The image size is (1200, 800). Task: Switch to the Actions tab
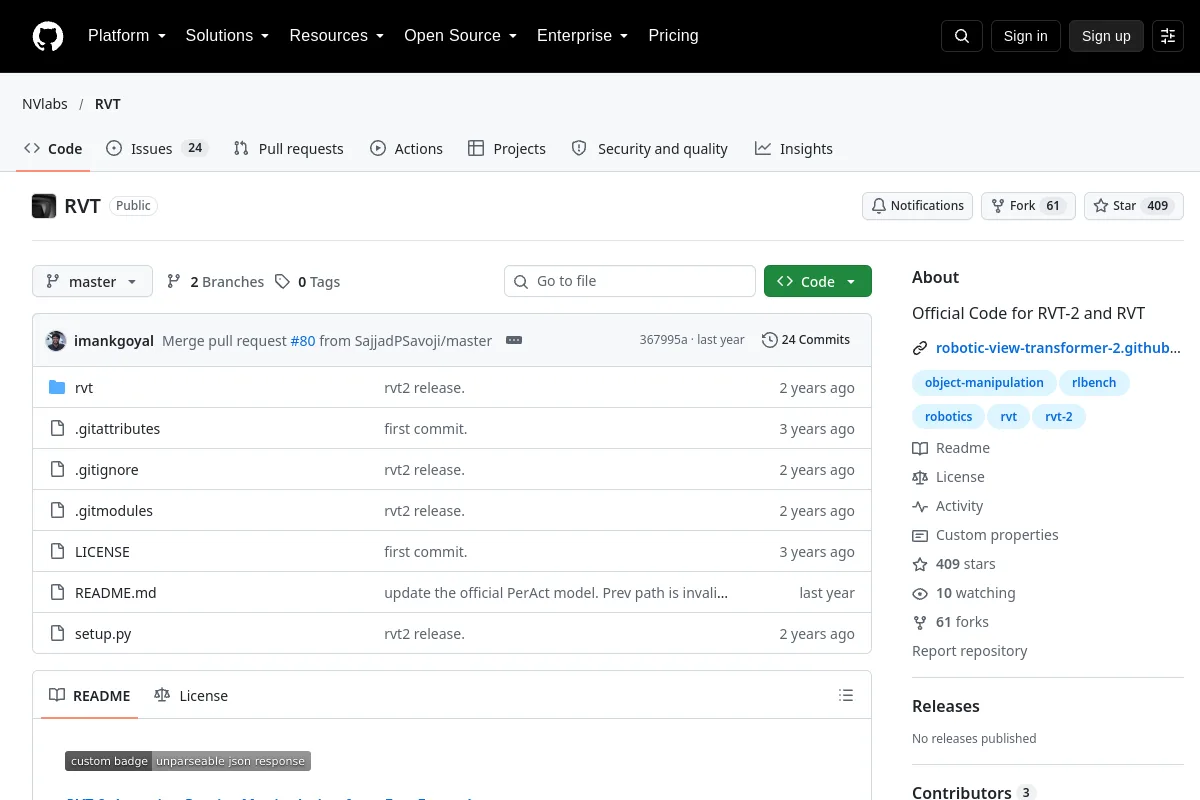(406, 149)
